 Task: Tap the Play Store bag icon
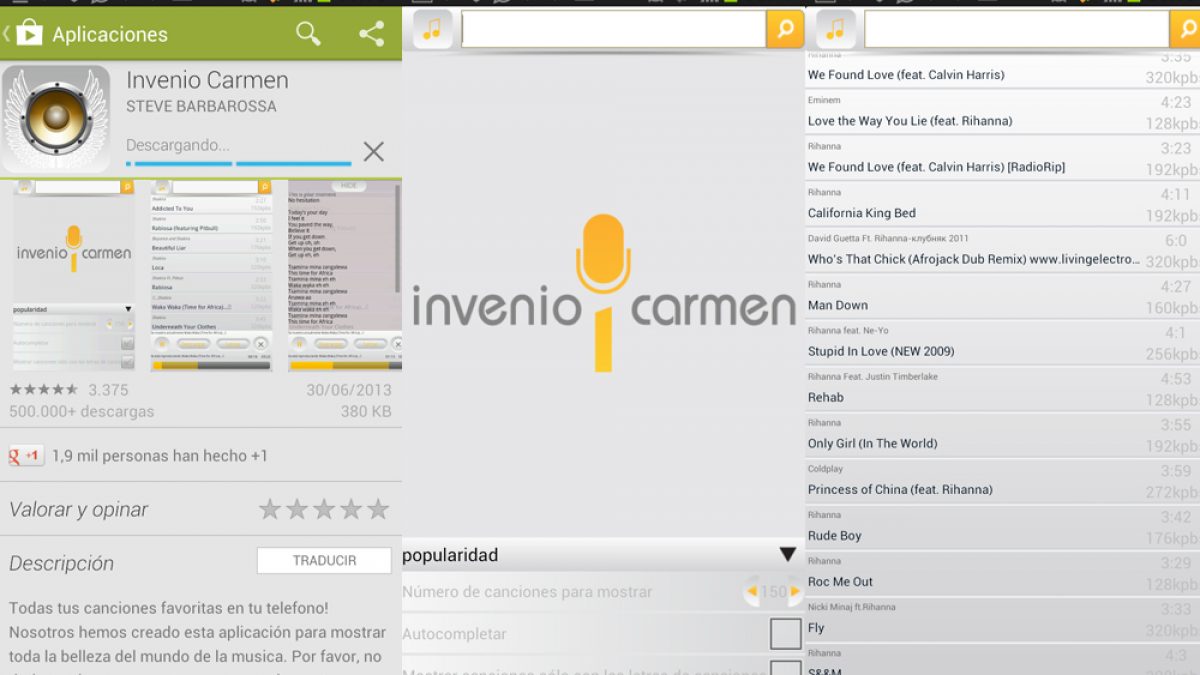[28, 33]
